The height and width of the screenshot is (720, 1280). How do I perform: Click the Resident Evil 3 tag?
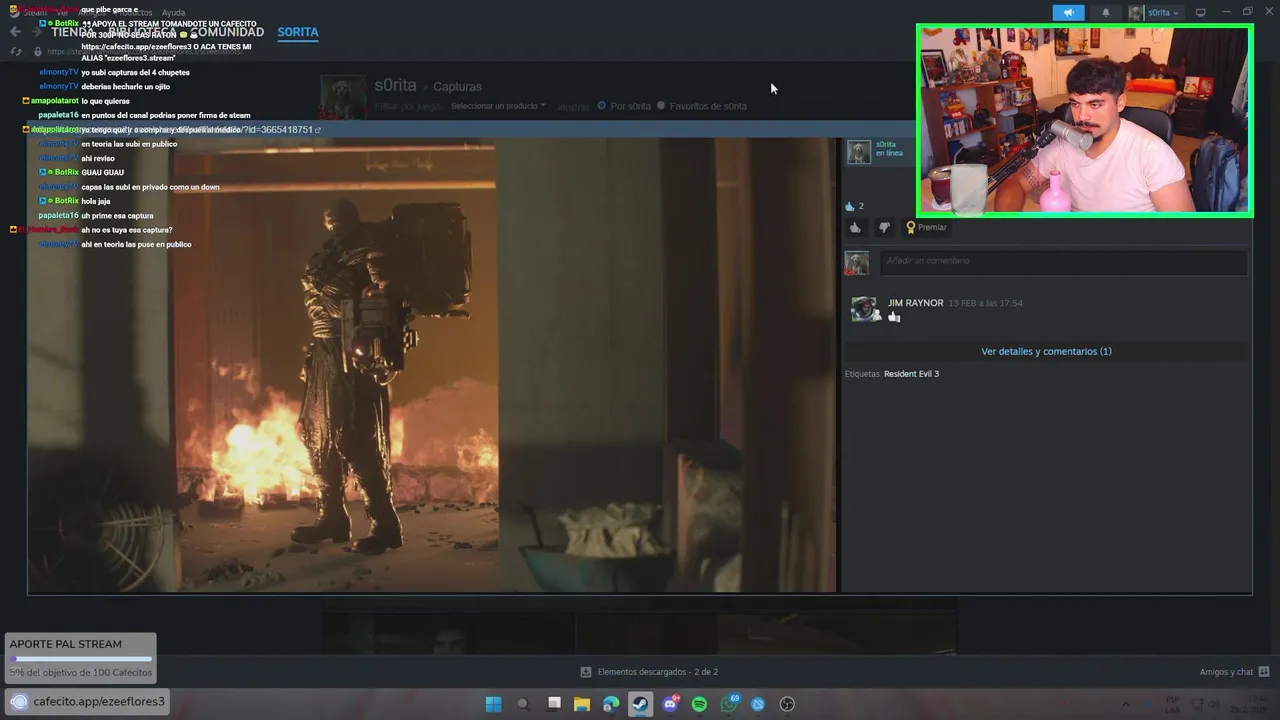click(911, 374)
